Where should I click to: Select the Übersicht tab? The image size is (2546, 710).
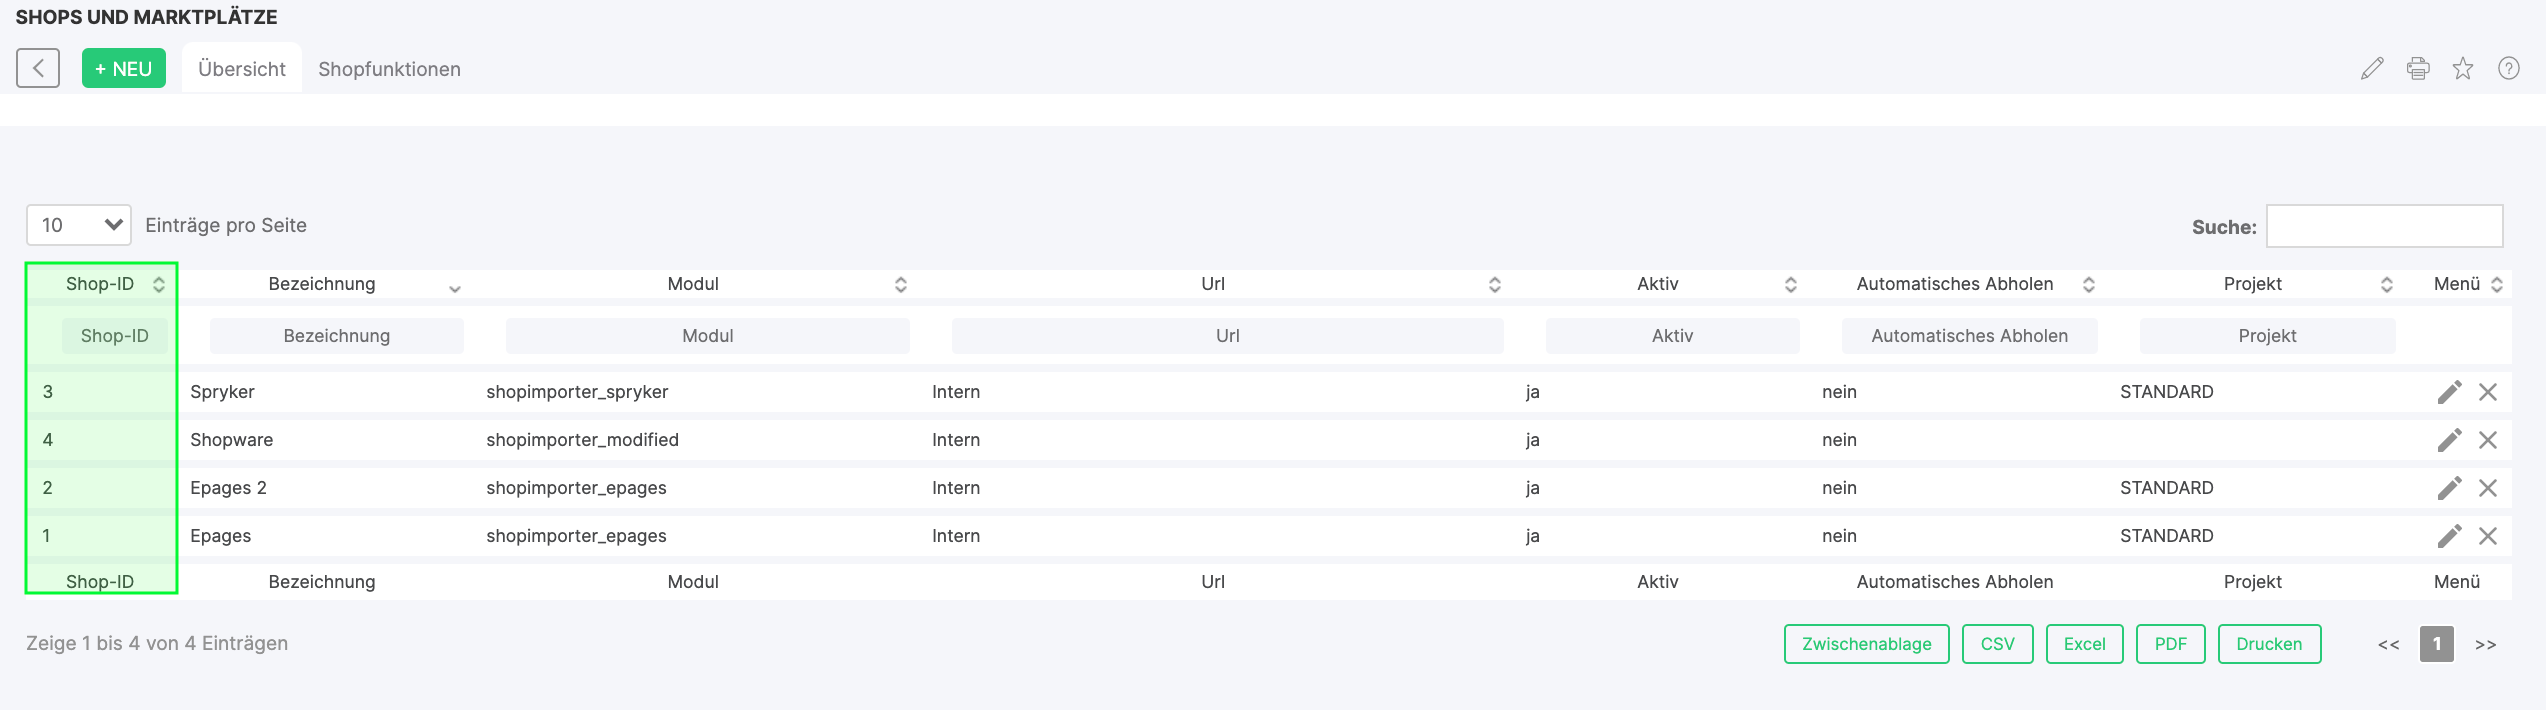[x=242, y=69]
